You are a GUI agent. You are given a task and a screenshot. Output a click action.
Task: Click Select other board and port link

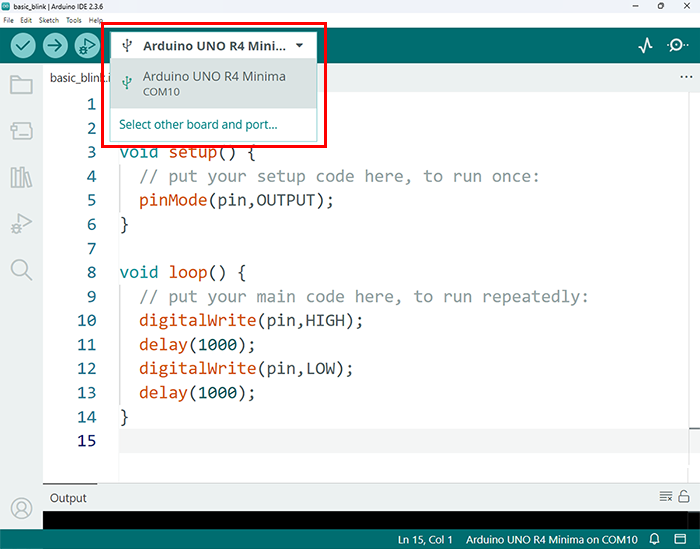[x=198, y=125]
